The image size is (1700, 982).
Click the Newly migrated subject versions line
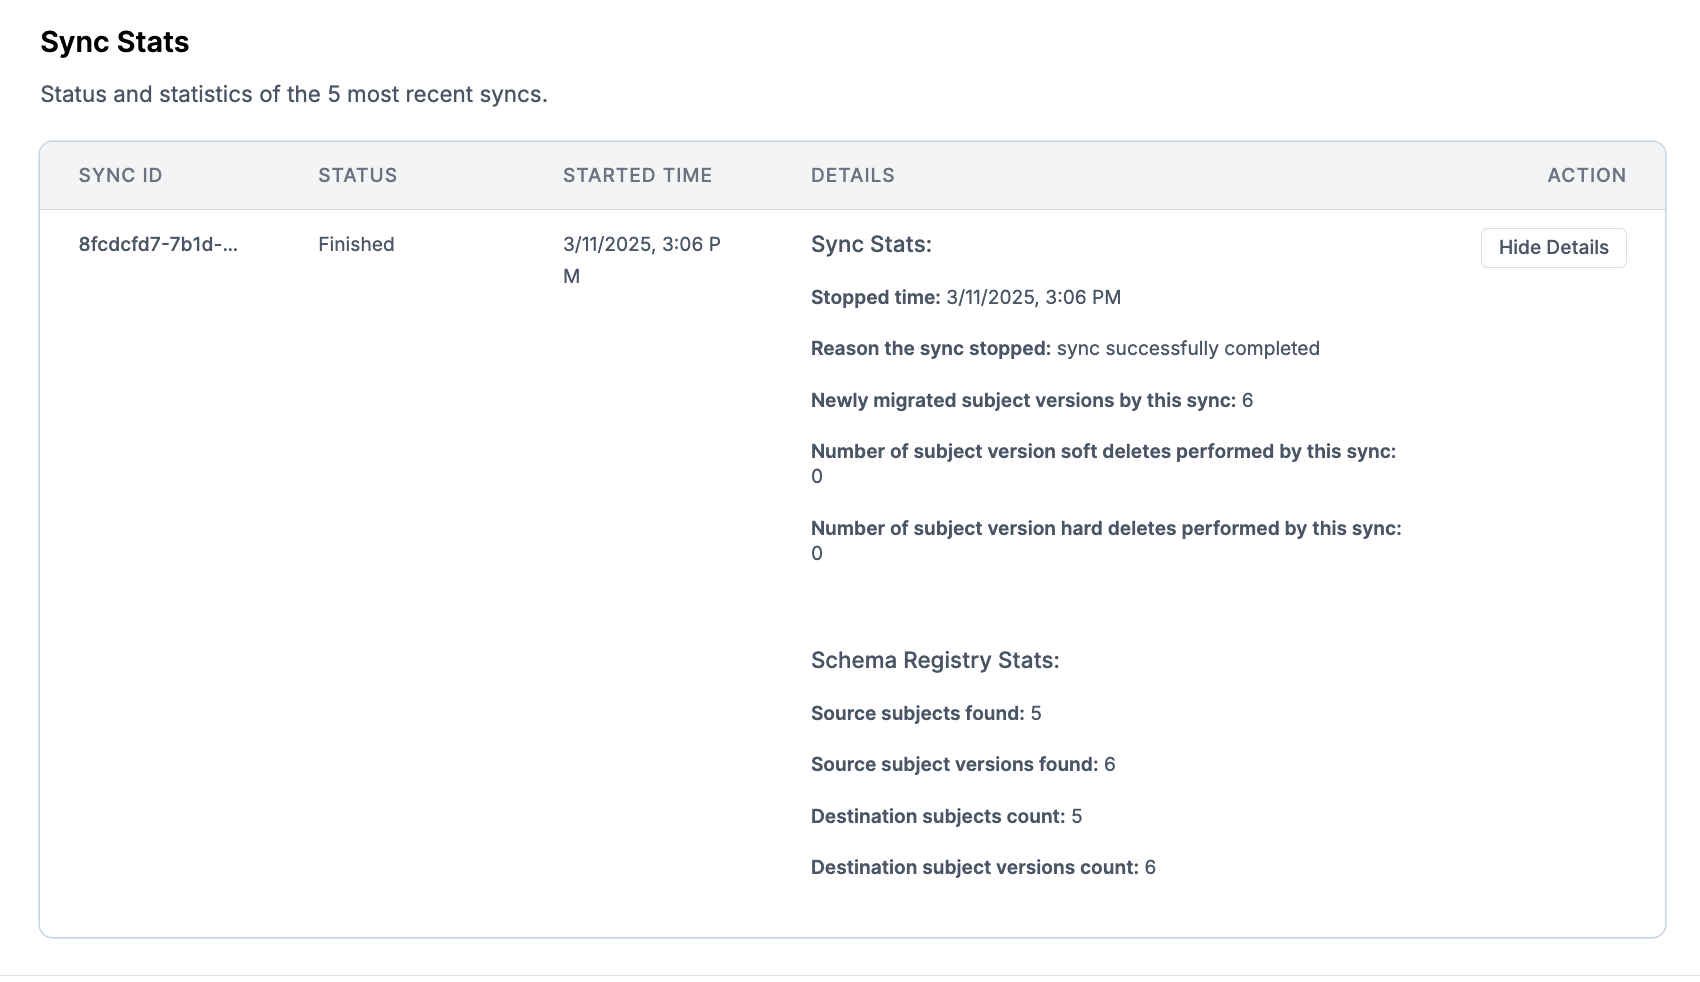pyautogui.click(x=1031, y=400)
